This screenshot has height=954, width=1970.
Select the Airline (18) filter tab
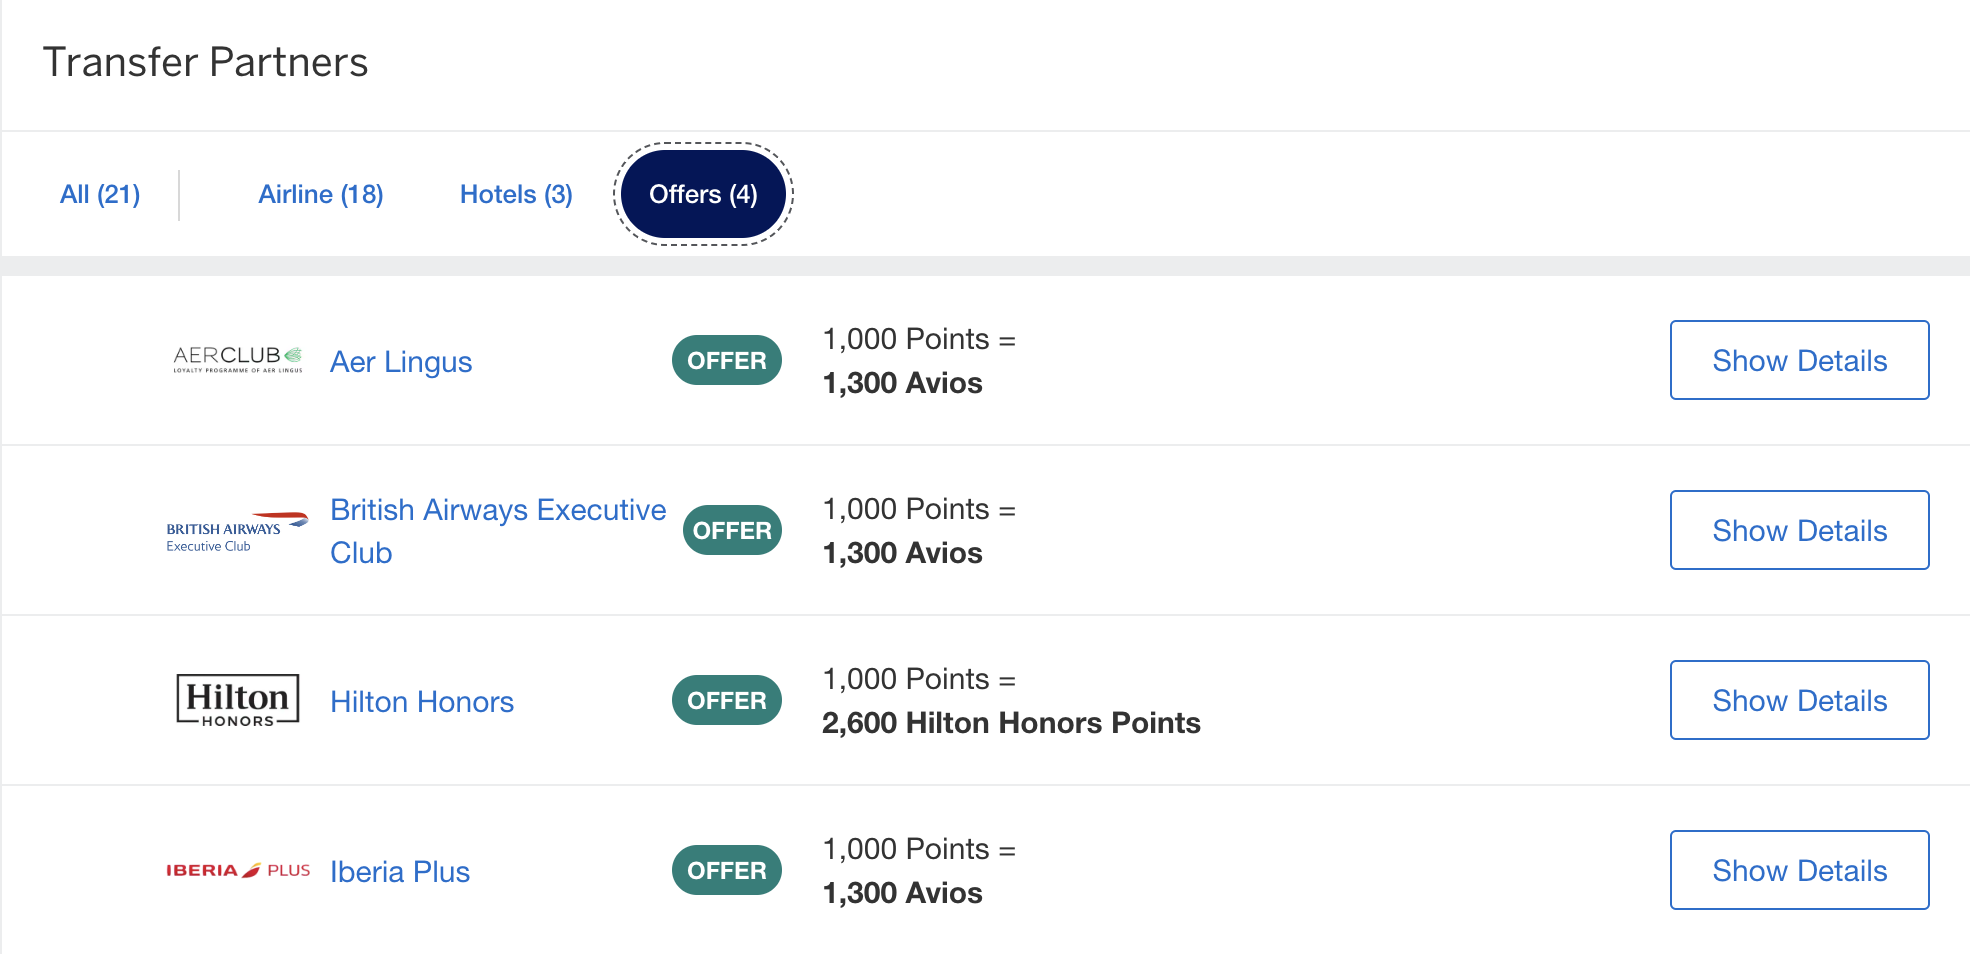(321, 194)
